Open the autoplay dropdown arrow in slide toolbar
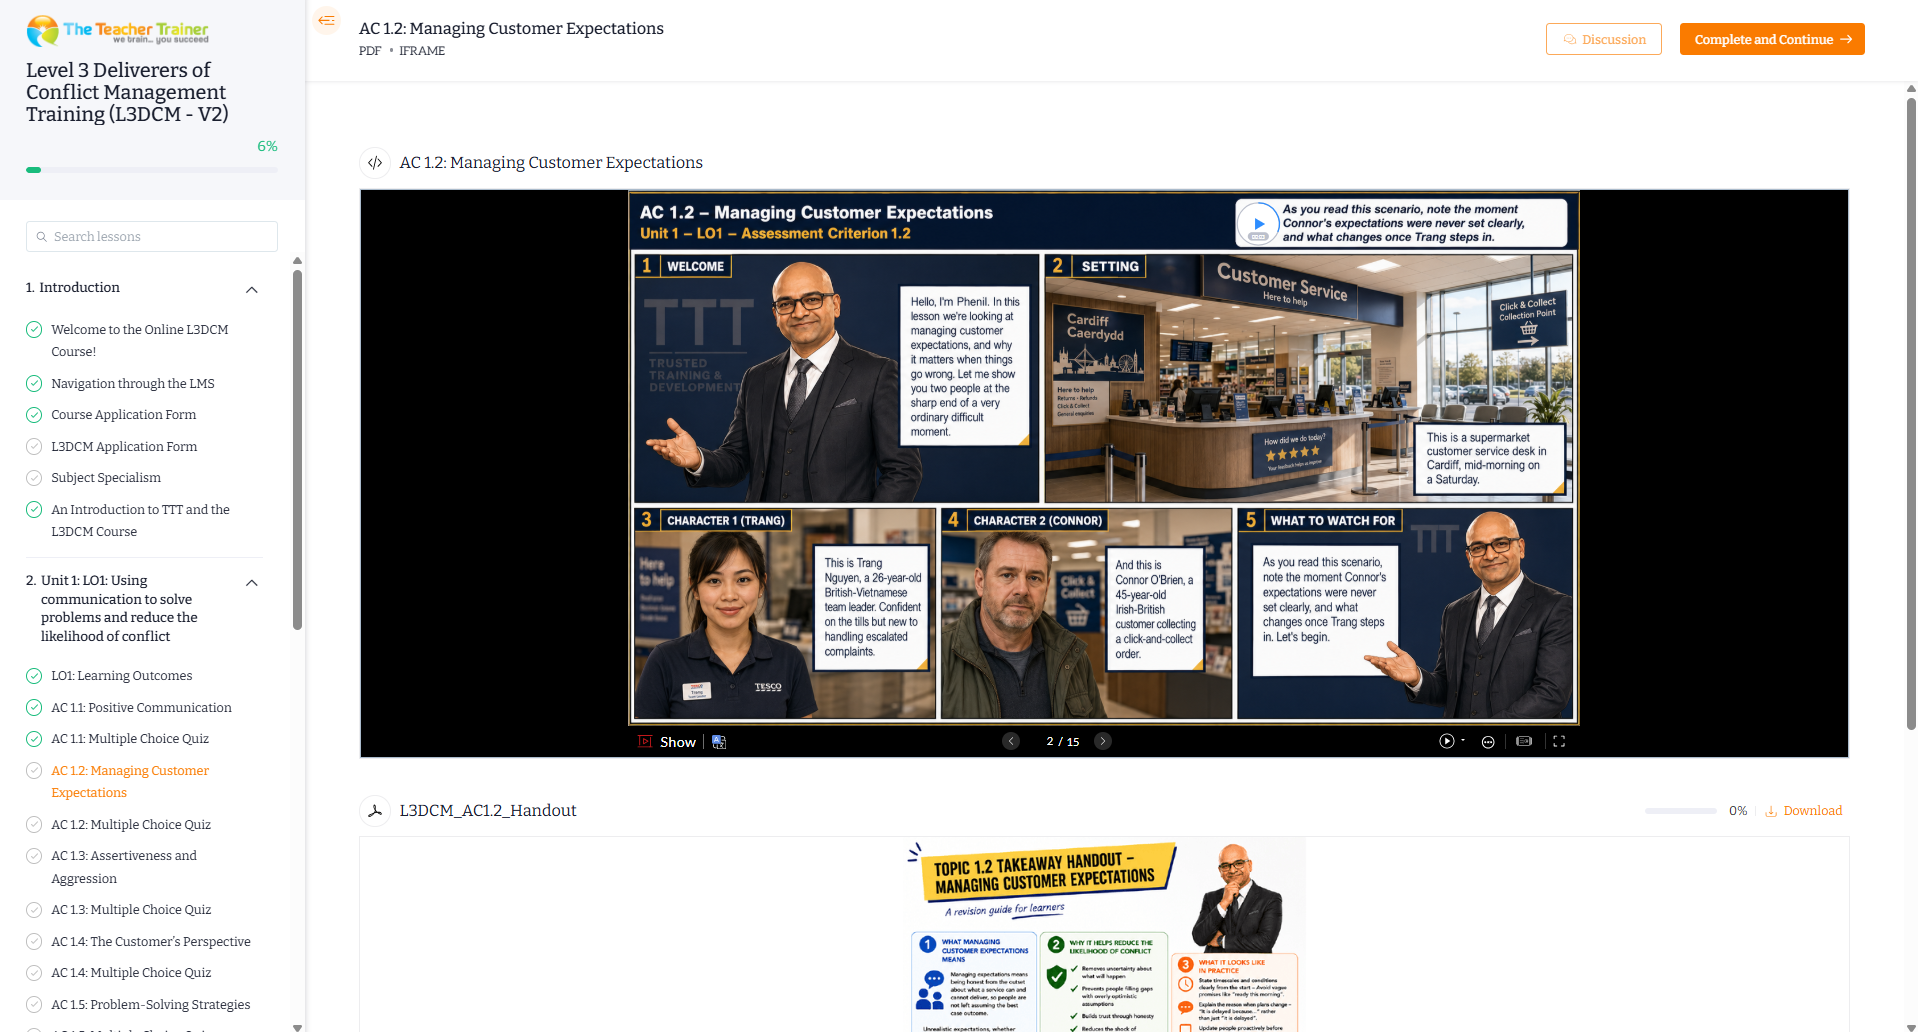Screen dimensions: 1918x1032 coord(1463,741)
